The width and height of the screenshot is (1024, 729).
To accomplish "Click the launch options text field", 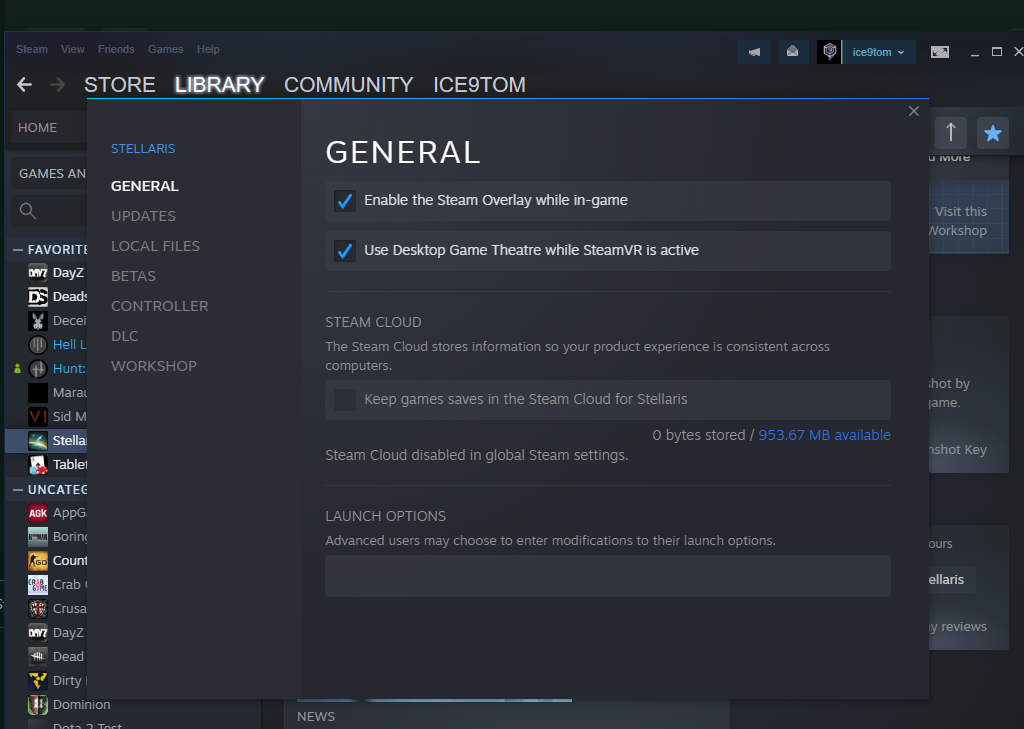I will 608,576.
